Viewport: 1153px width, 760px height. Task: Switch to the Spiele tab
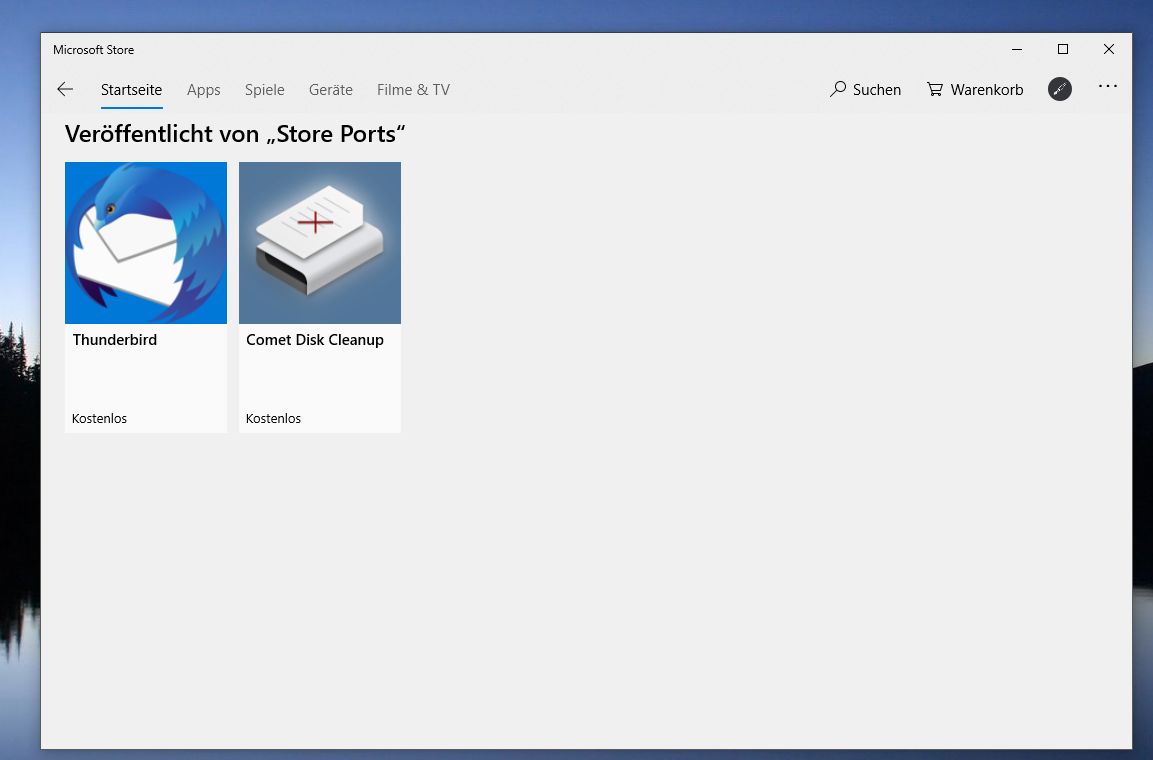tap(265, 90)
